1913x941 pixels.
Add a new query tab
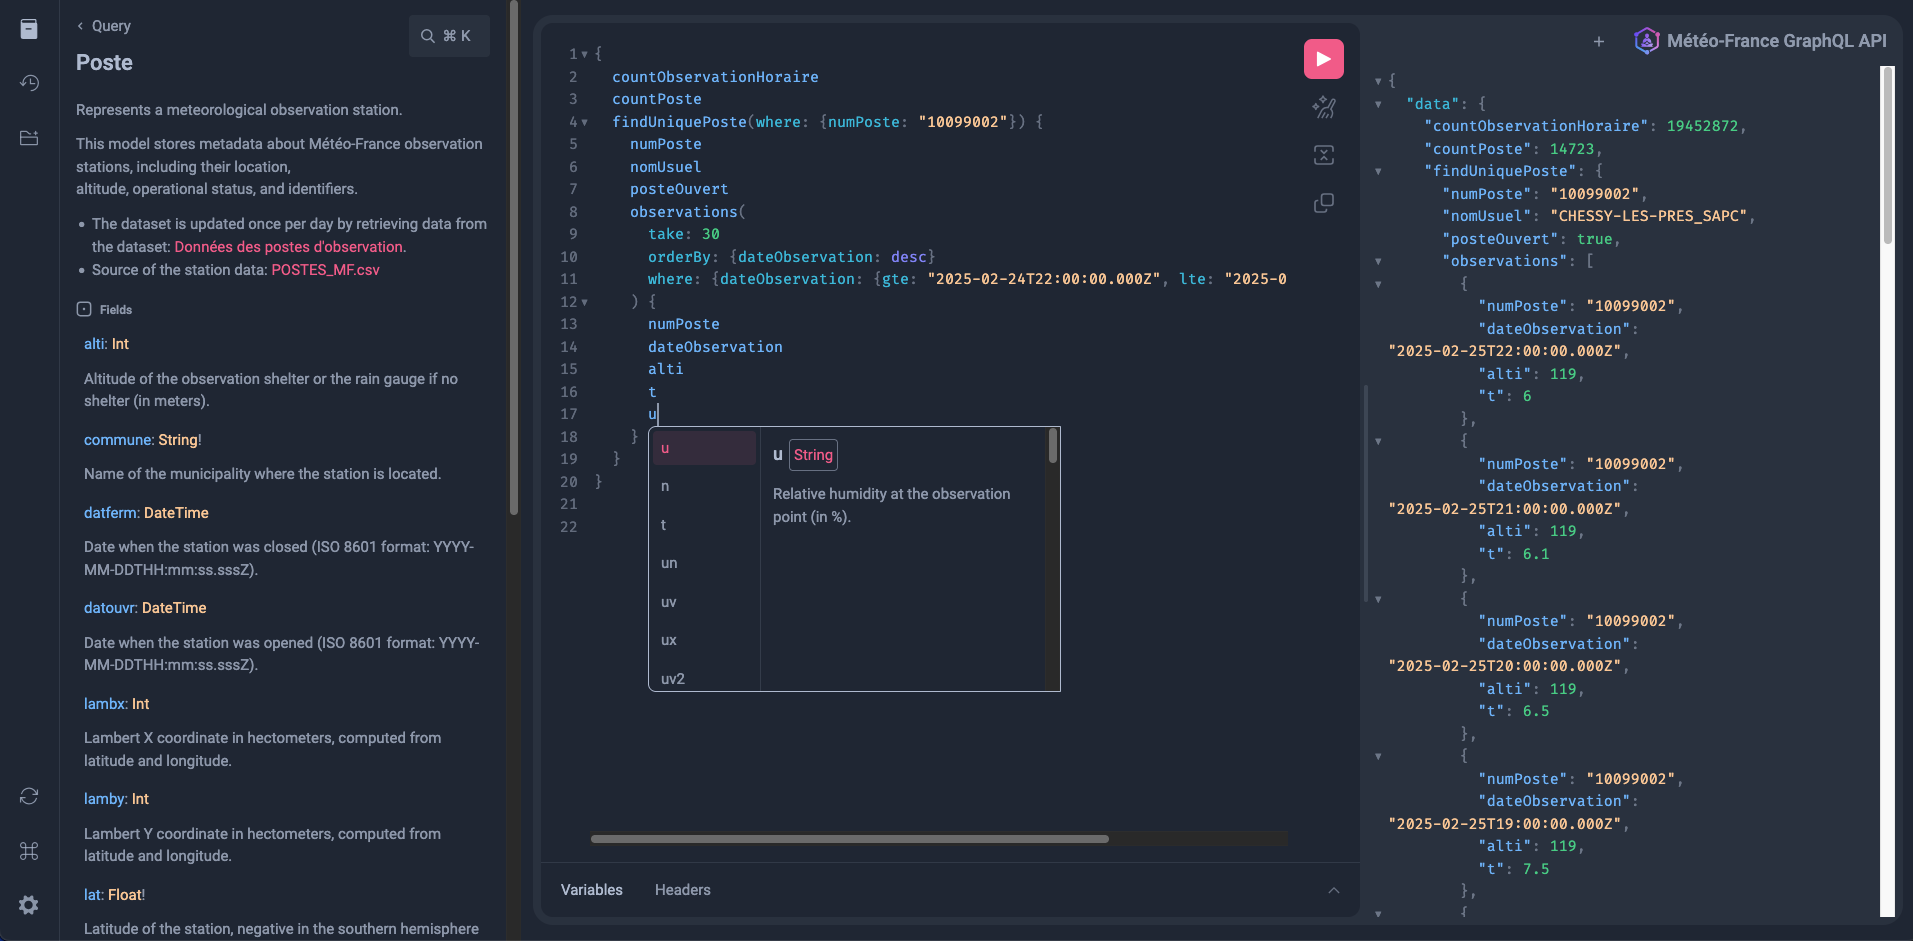1598,41
